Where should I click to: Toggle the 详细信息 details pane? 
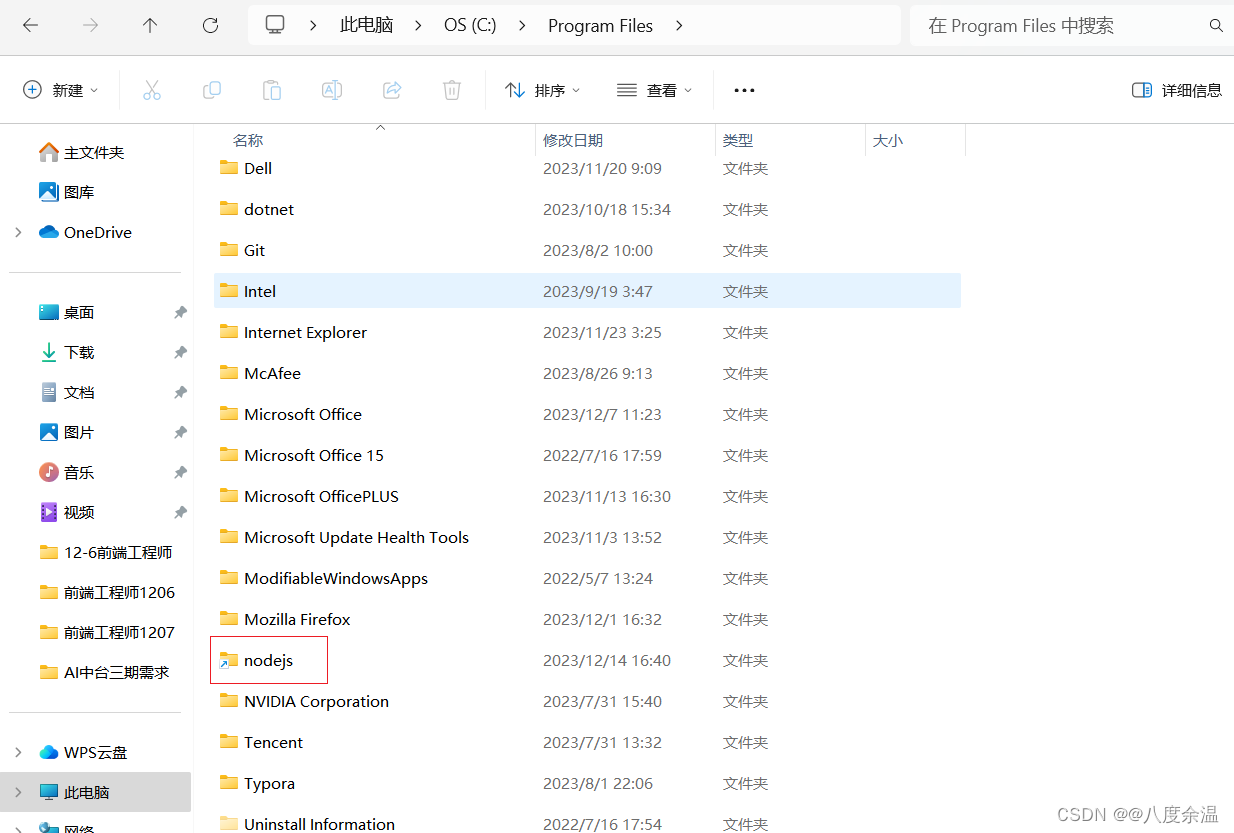click(x=1177, y=90)
